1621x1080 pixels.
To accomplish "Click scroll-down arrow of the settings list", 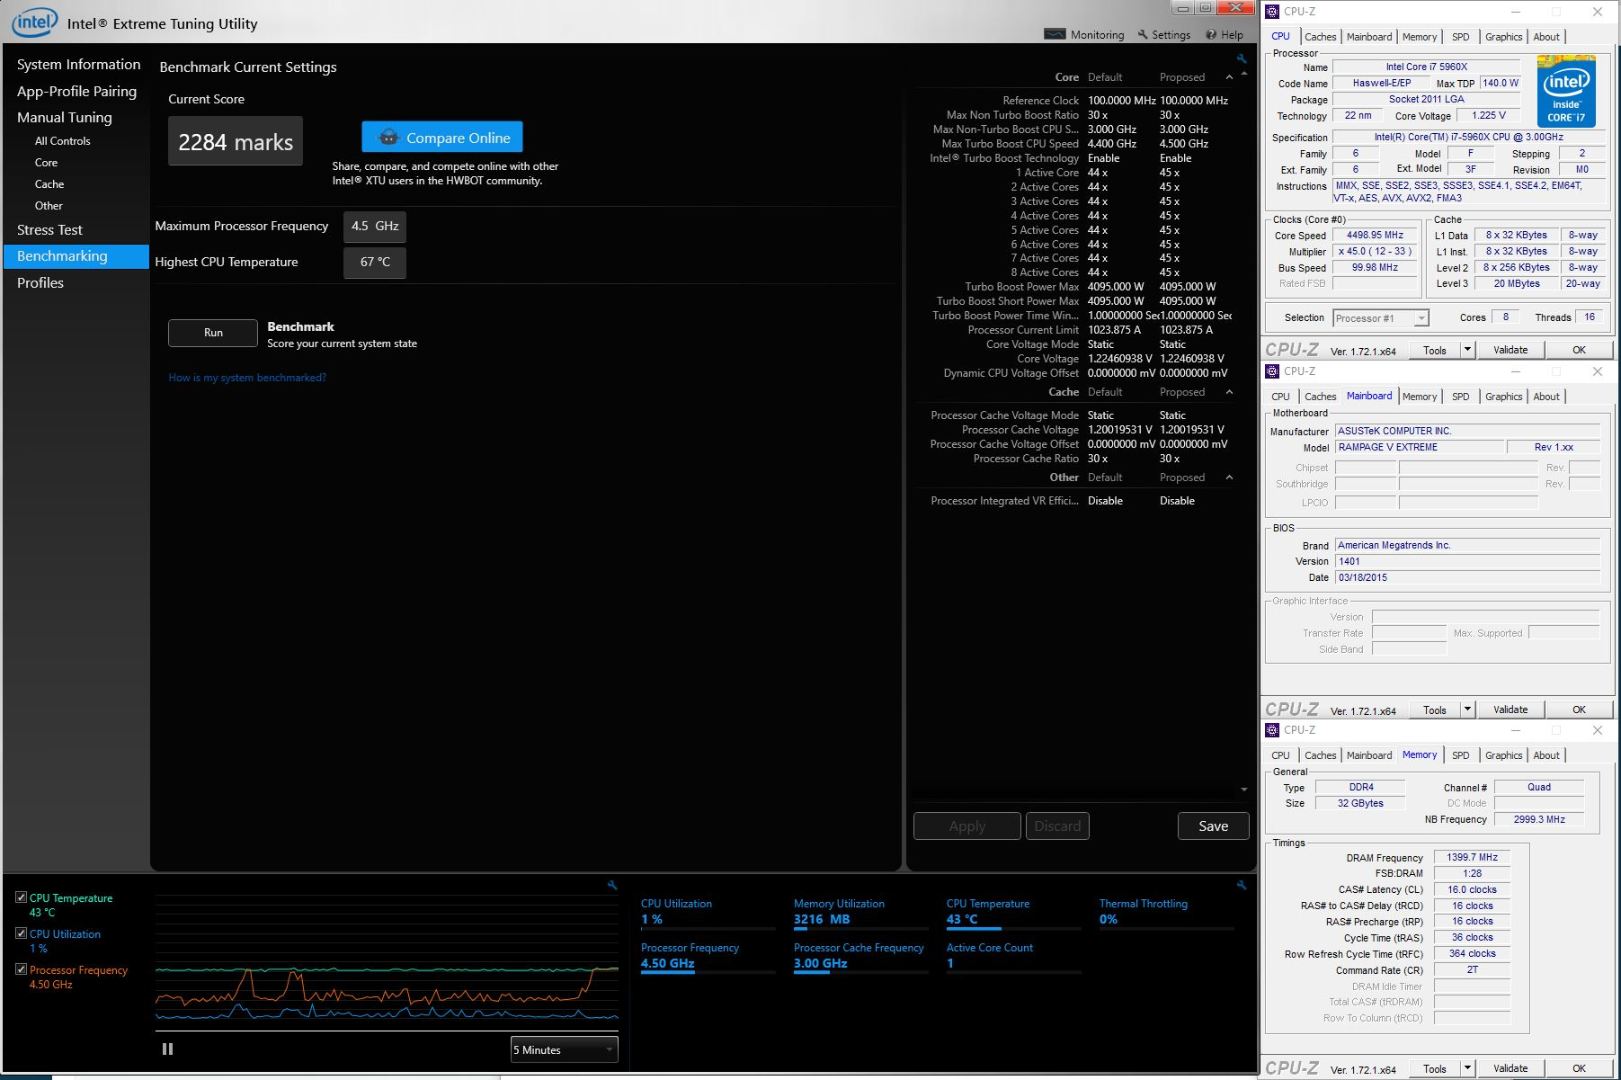I will point(1244,789).
